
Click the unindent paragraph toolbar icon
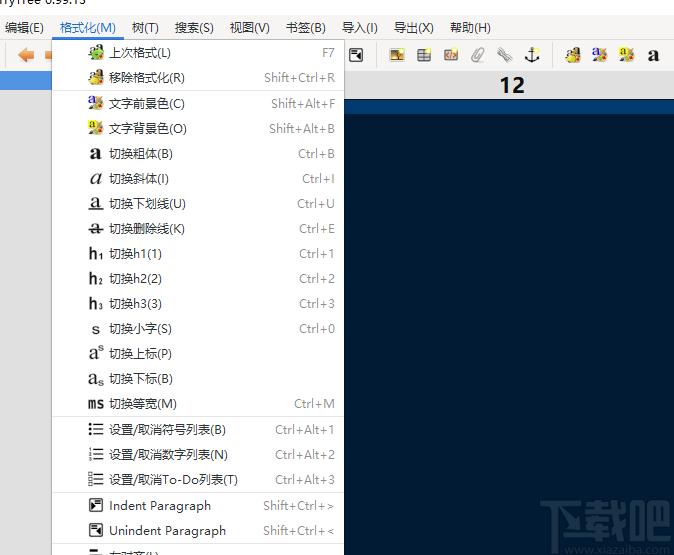[x=356, y=55]
